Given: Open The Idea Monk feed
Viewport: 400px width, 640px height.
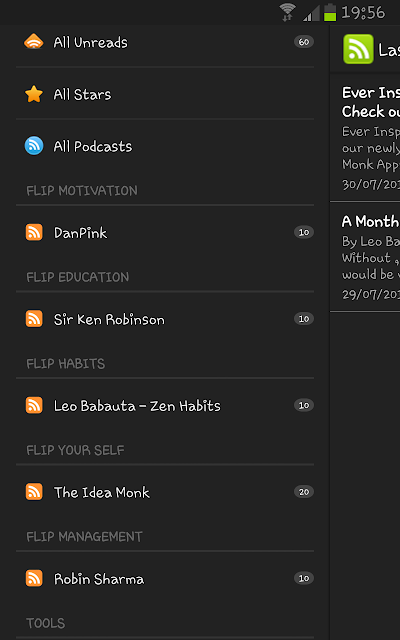Looking at the screenshot, I should [x=165, y=492].
